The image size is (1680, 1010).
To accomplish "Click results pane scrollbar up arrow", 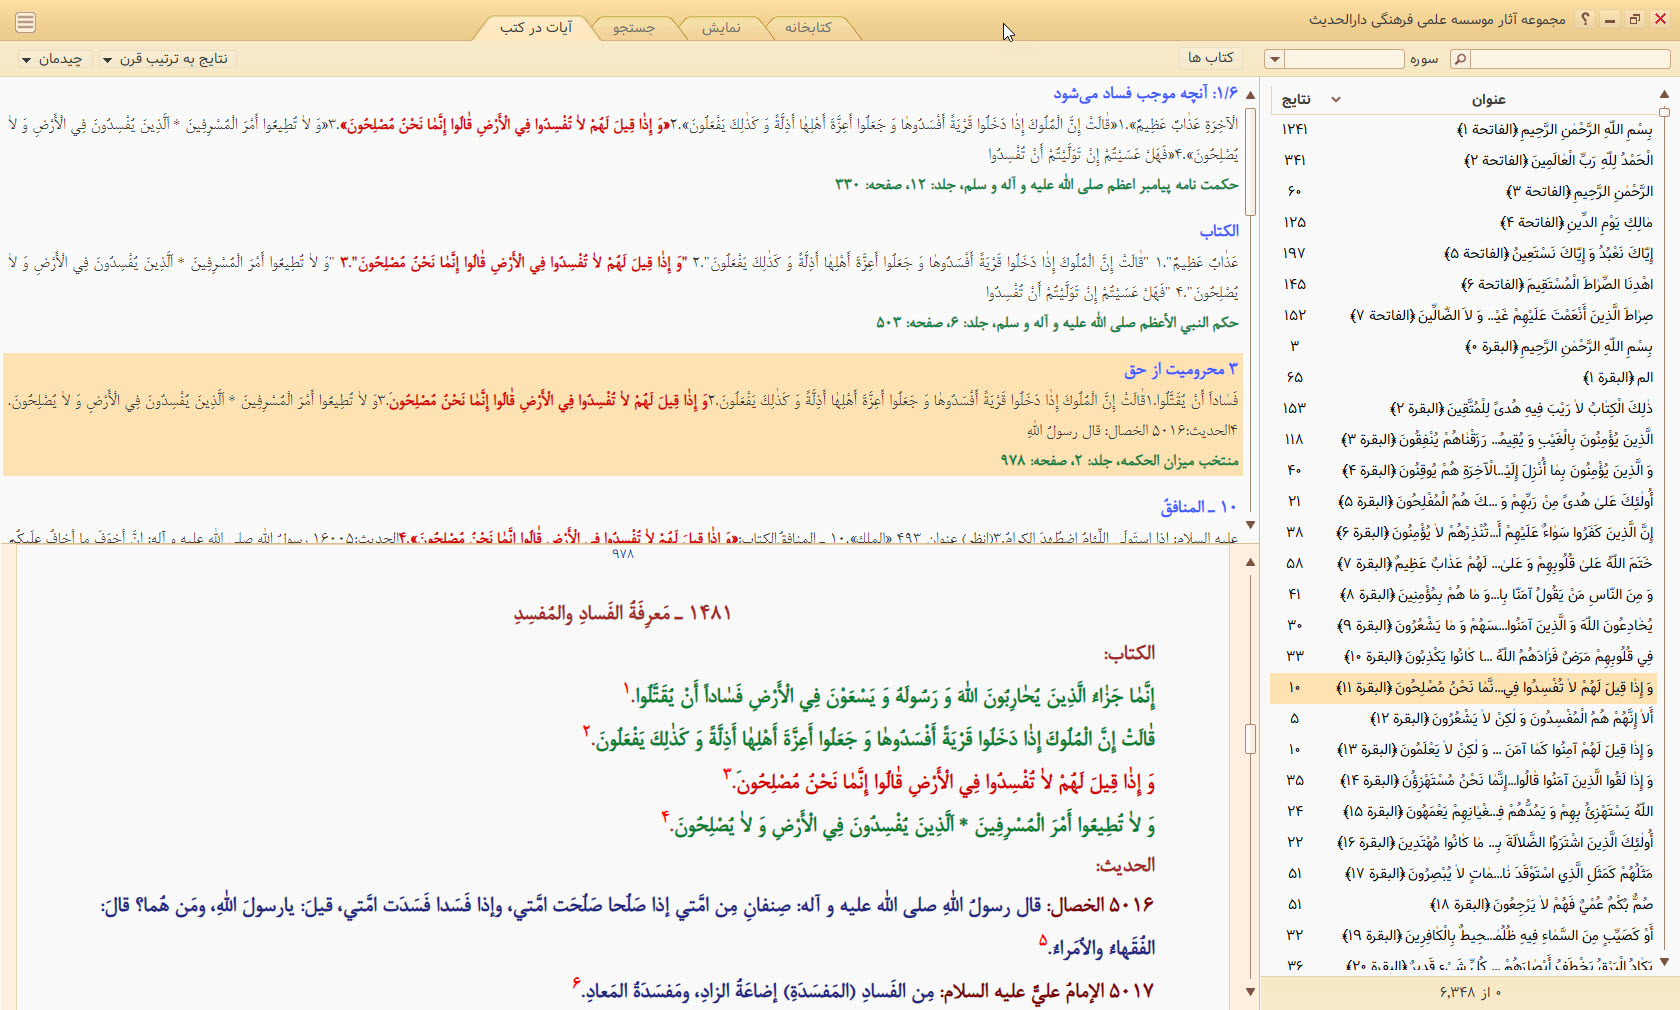I will click(1250, 95).
